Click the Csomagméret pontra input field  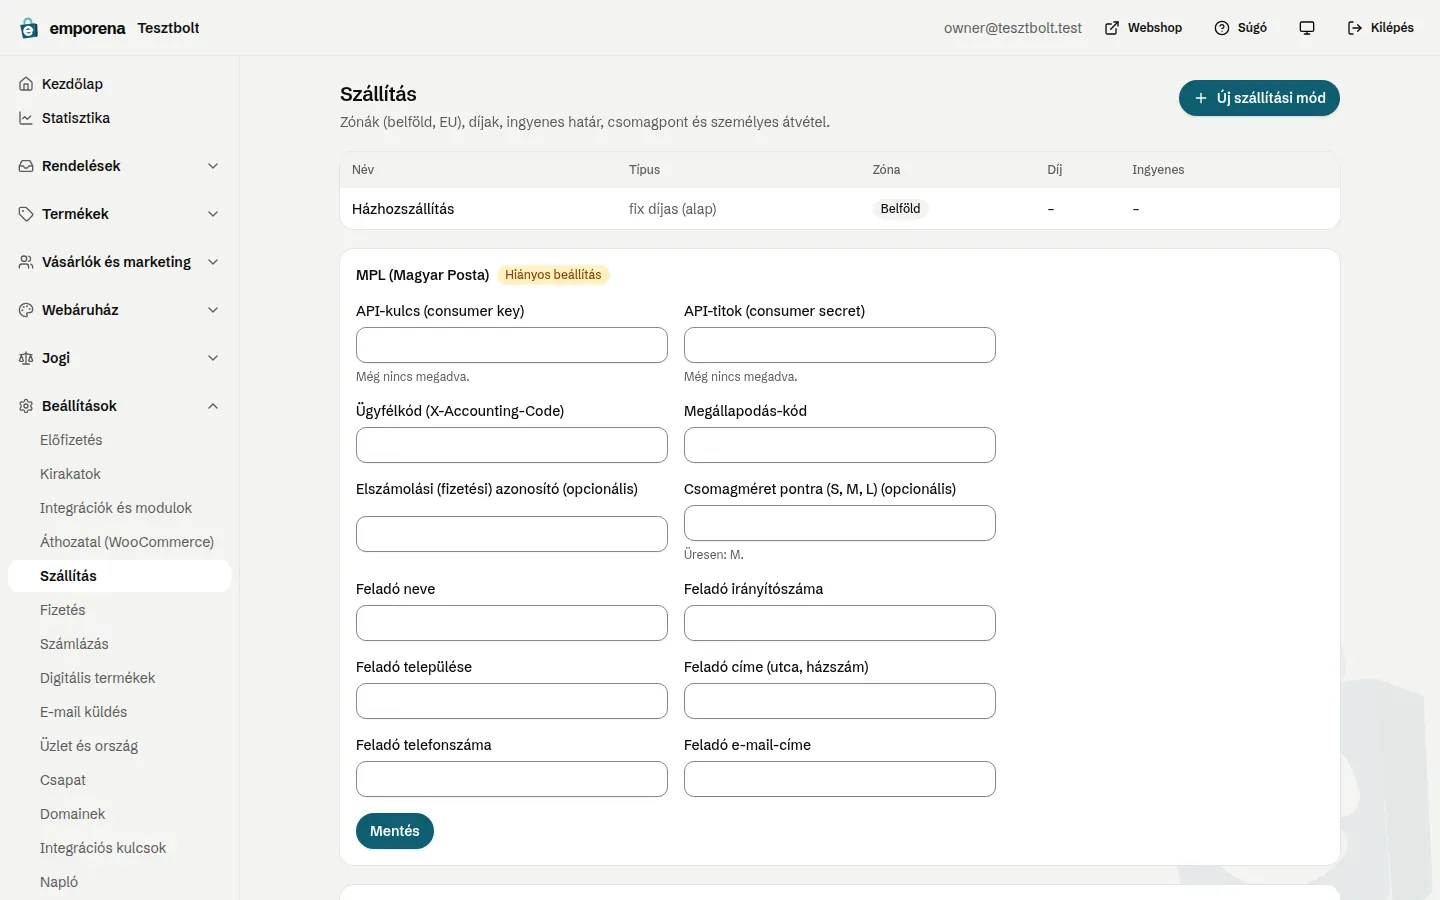click(840, 523)
